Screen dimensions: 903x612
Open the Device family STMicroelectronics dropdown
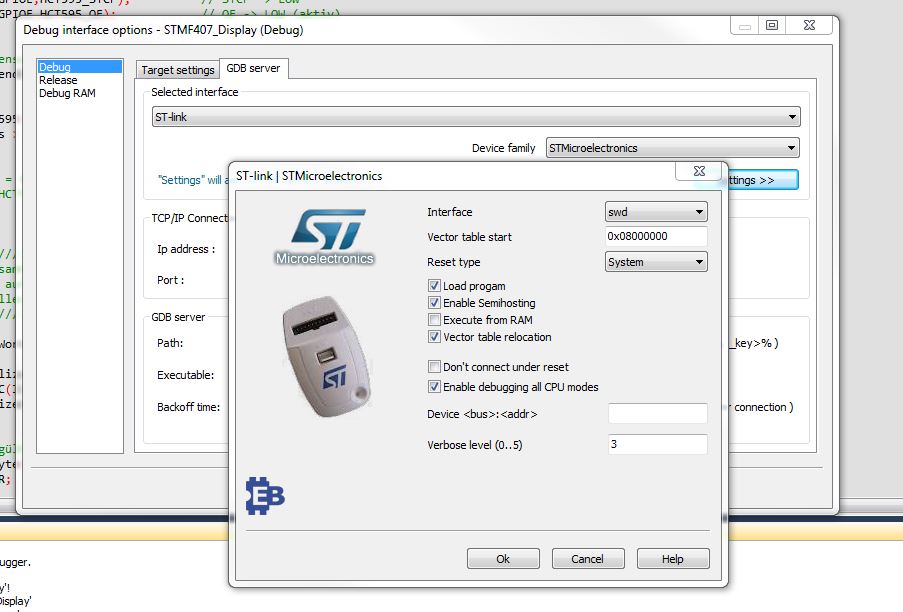point(672,148)
